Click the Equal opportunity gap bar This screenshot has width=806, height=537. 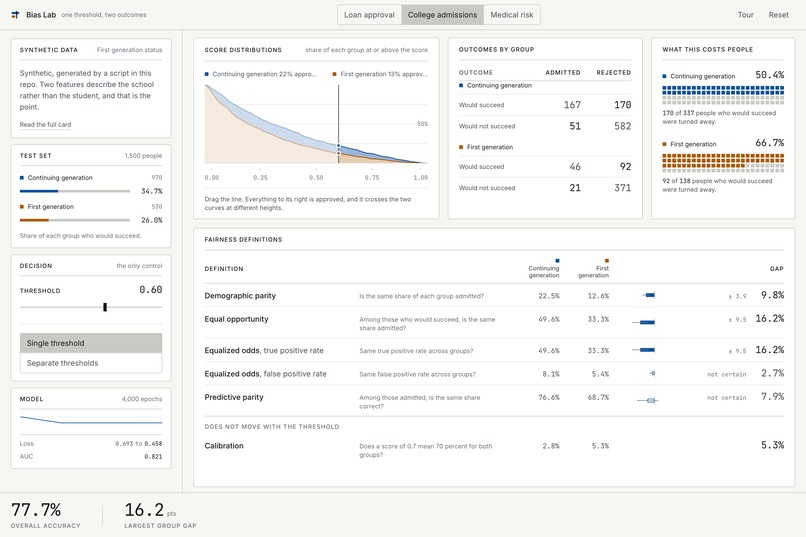[644, 322]
